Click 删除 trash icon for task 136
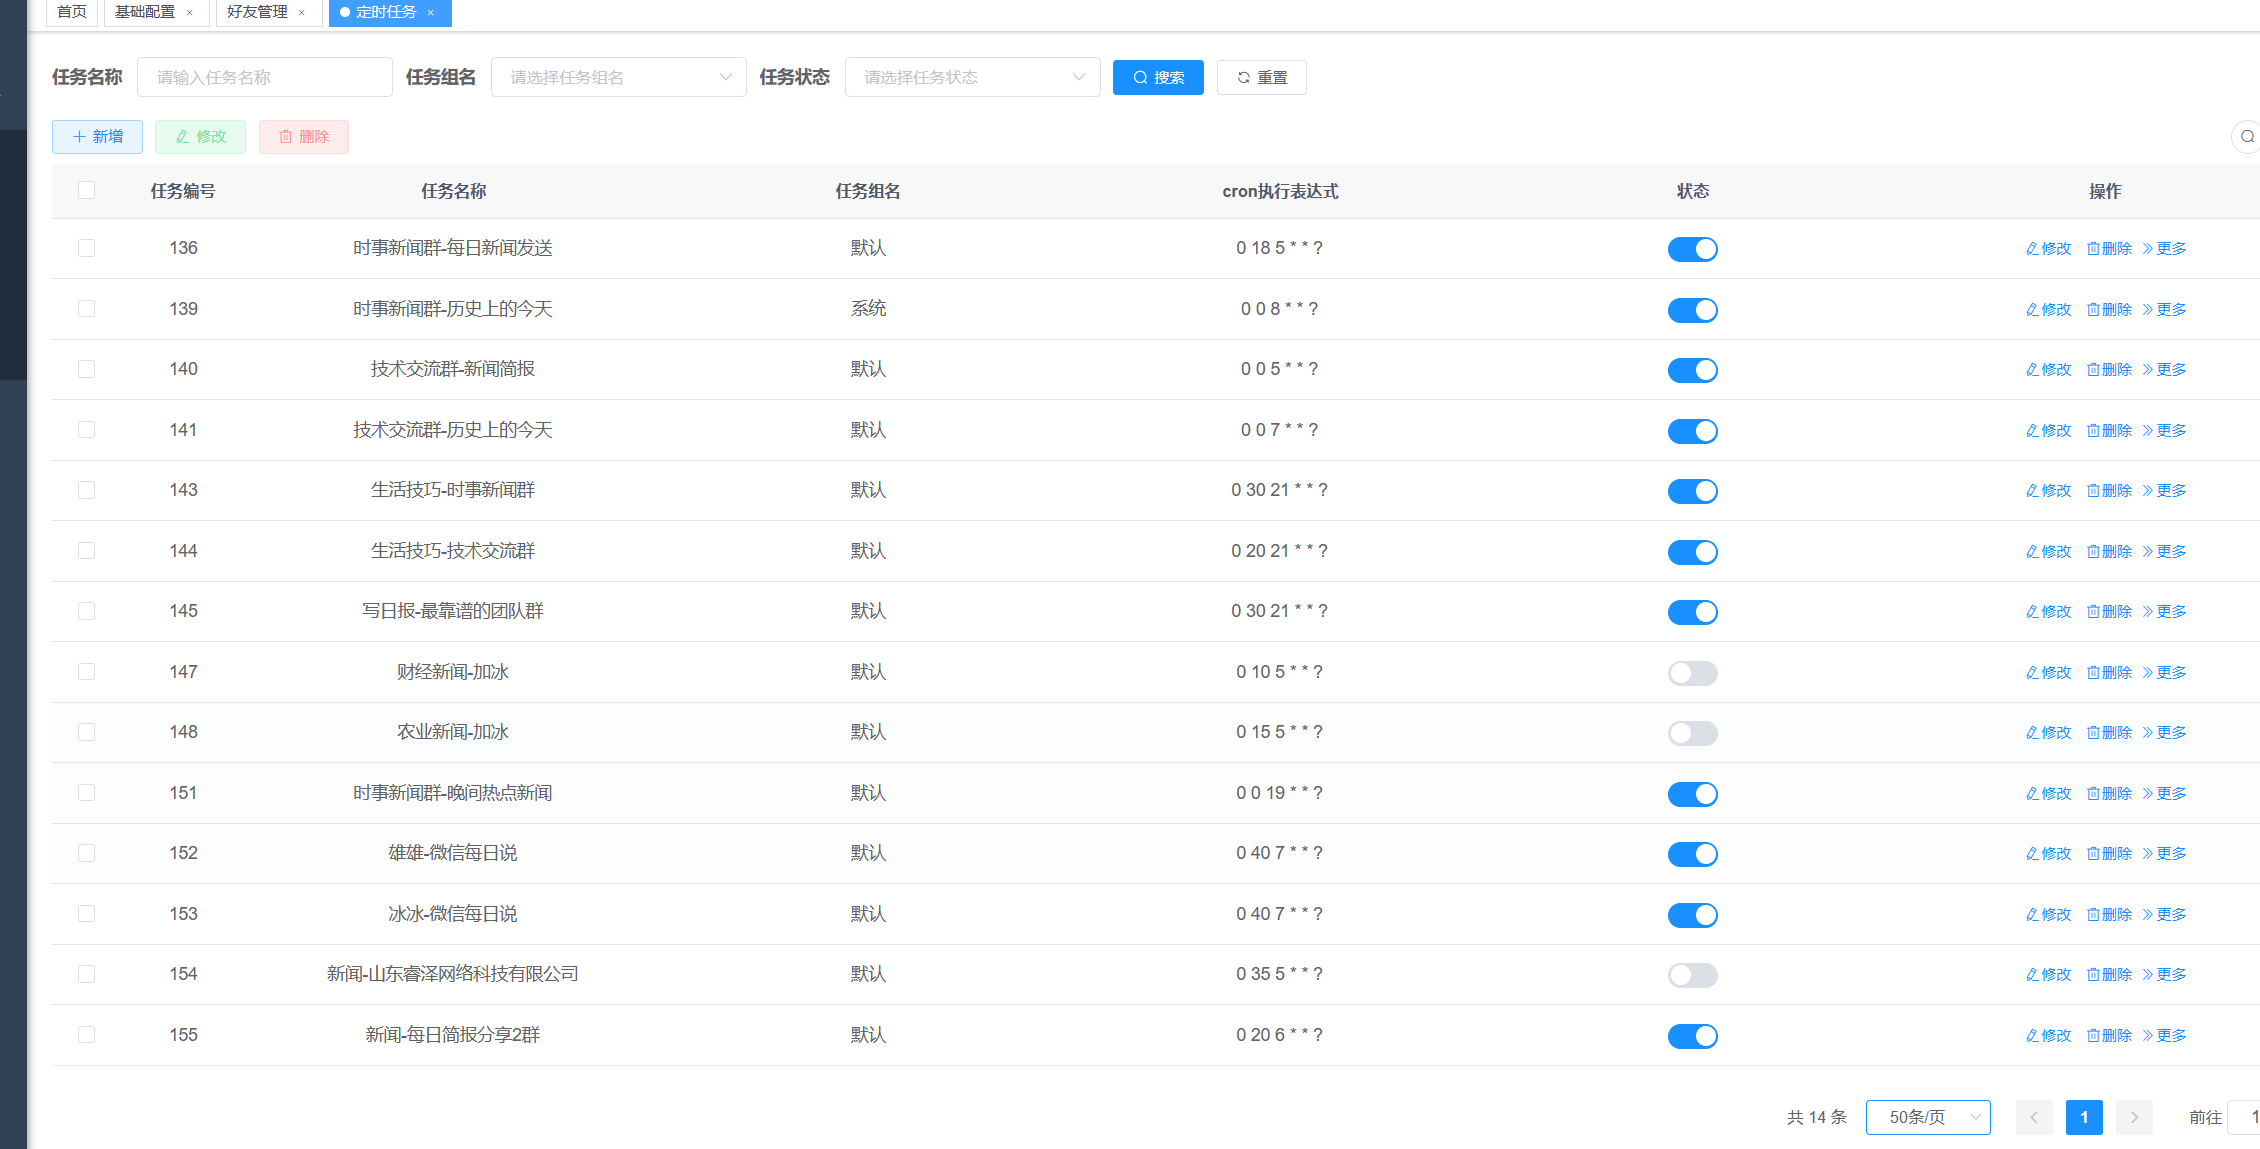 tap(2109, 248)
